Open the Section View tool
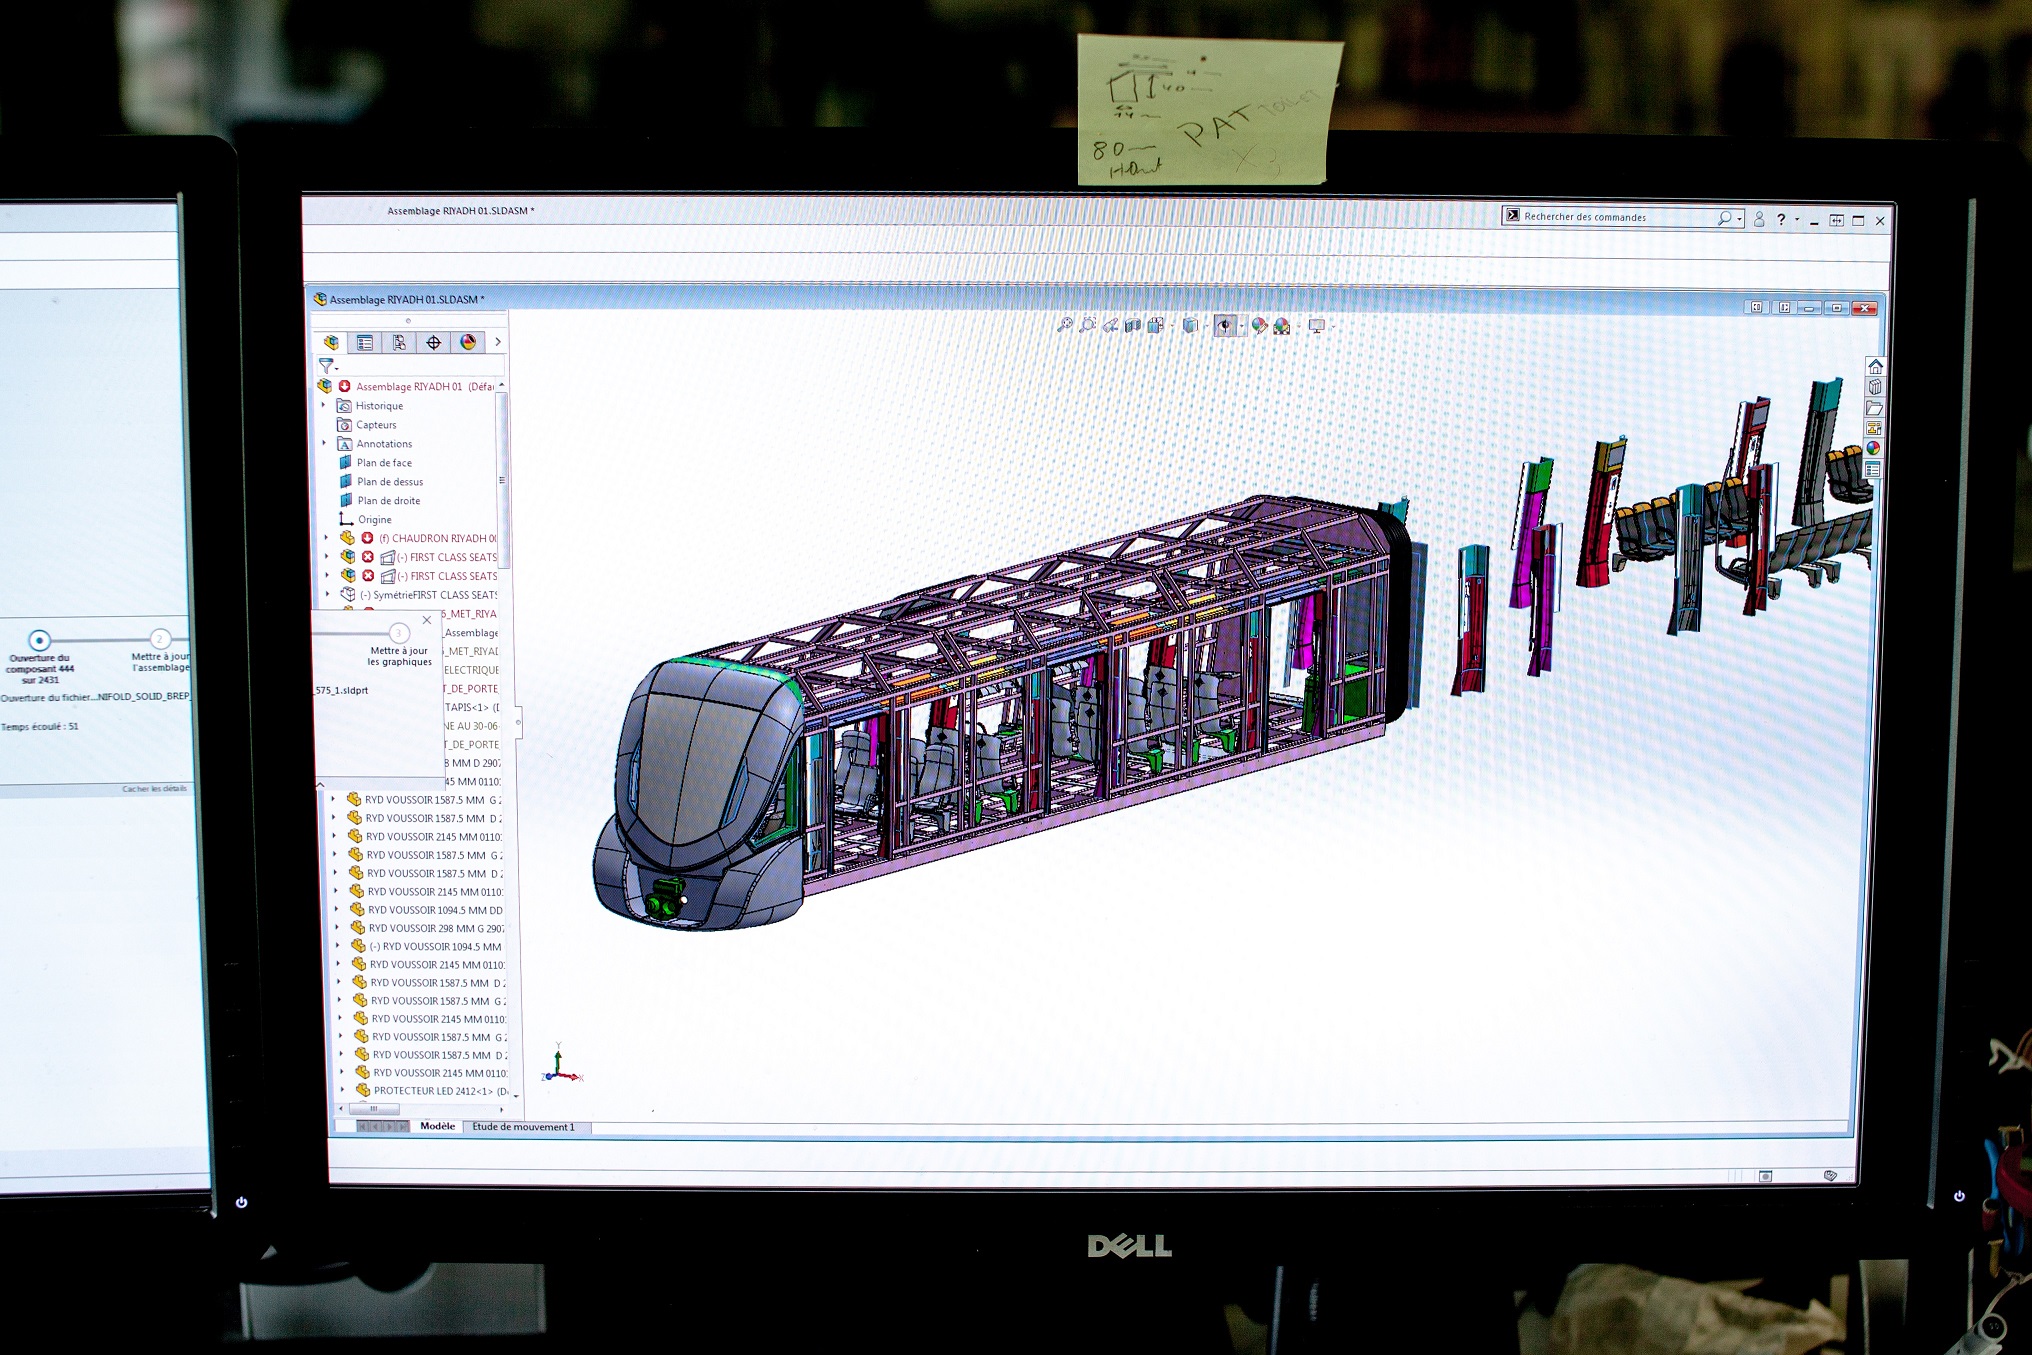Screen dimensions: 2032x1355 1133,325
